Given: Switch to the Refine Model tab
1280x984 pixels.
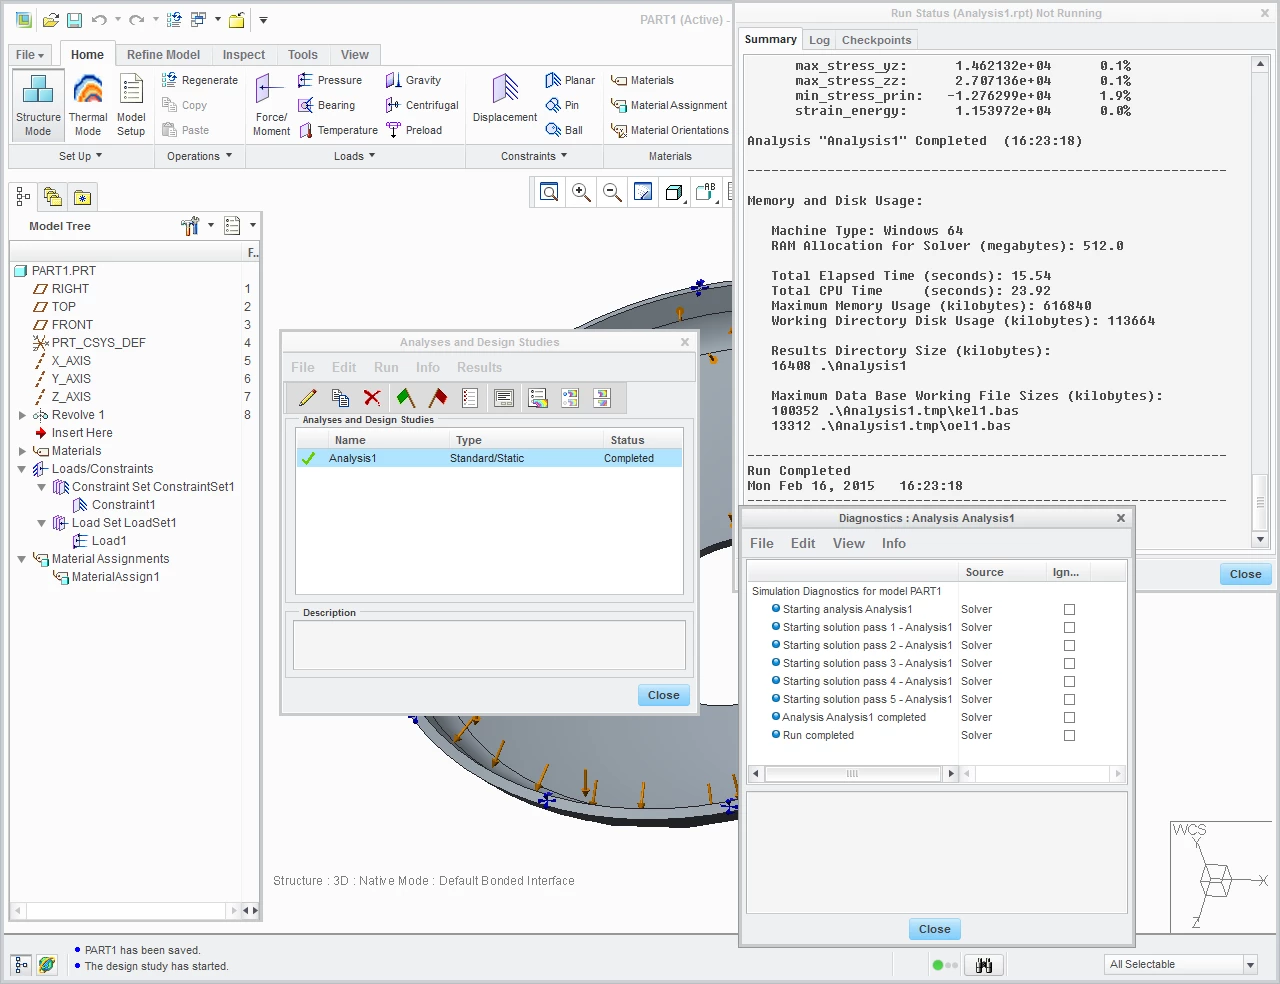Looking at the screenshot, I should click(163, 55).
